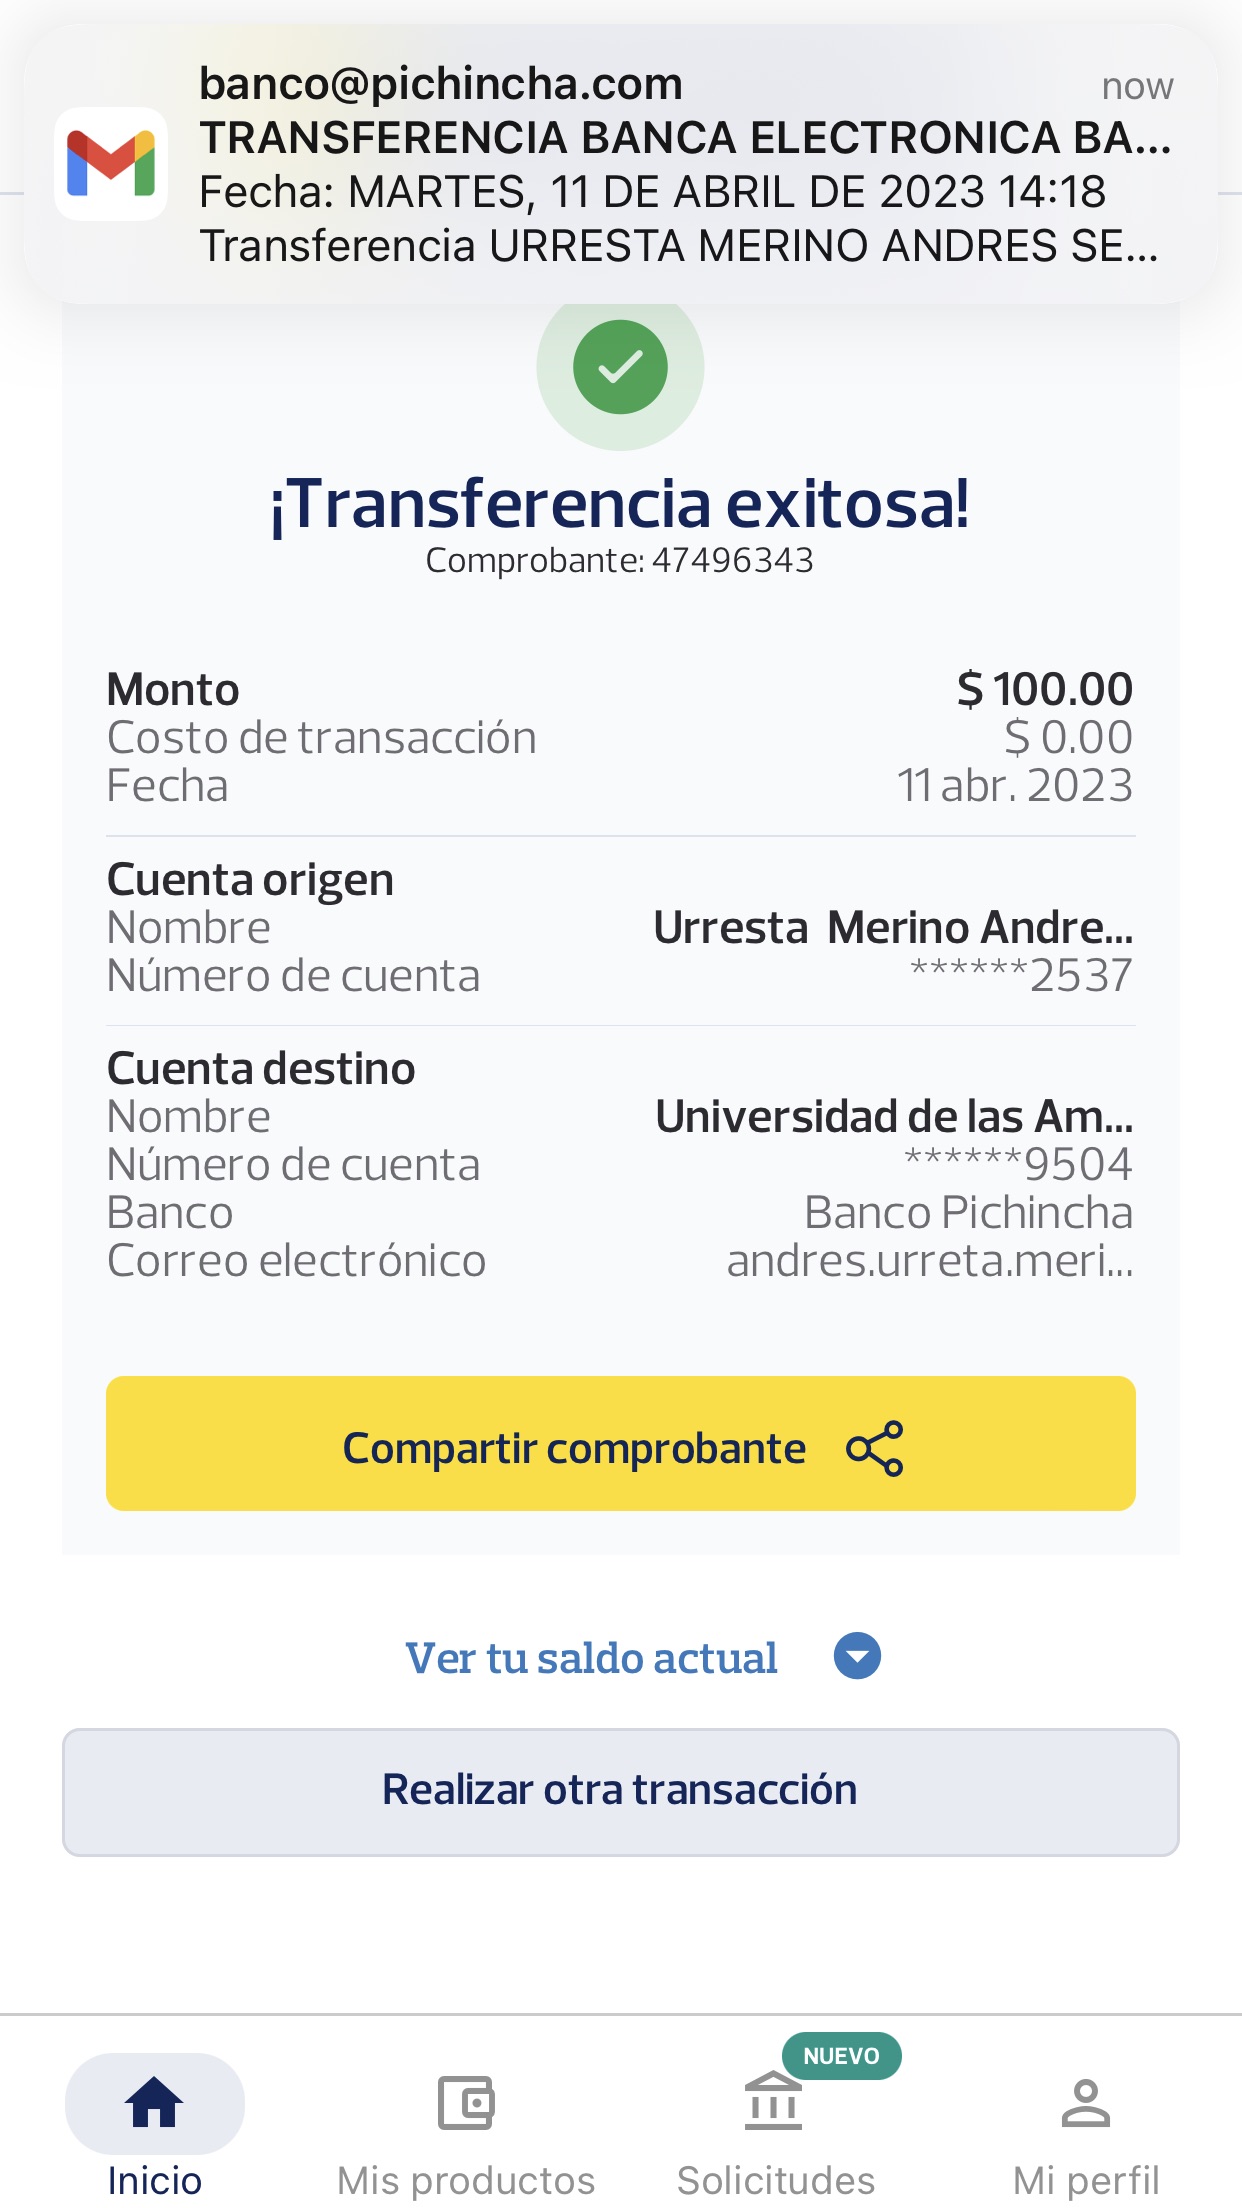1242x2208 pixels.
Task: Tap the Inicio home icon
Action: [x=154, y=2102]
